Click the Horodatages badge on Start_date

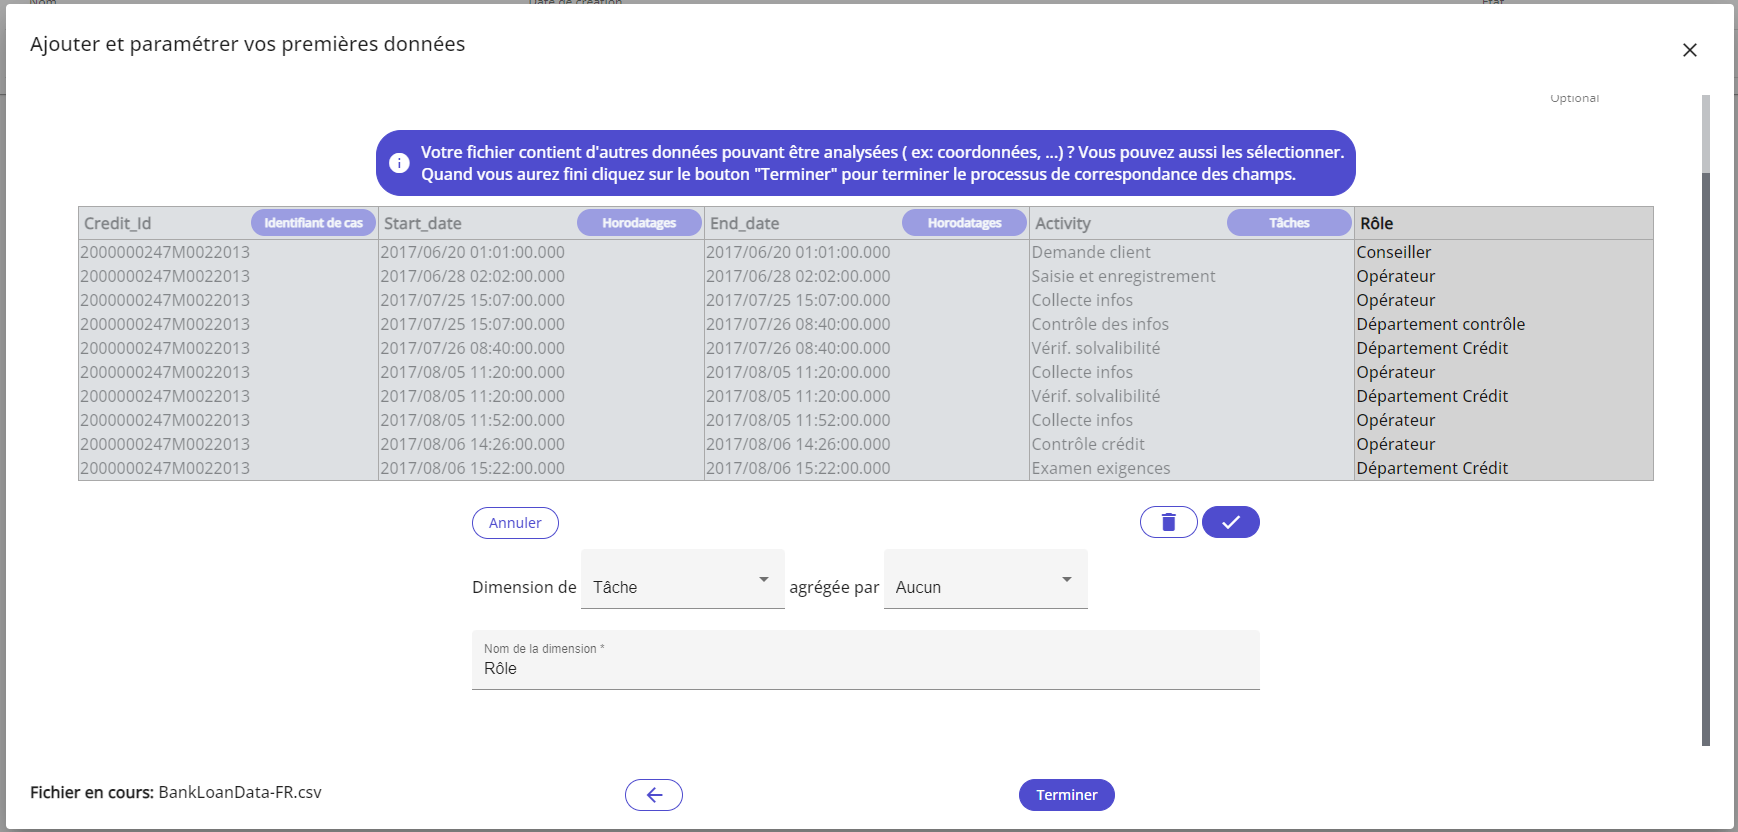coord(639,223)
